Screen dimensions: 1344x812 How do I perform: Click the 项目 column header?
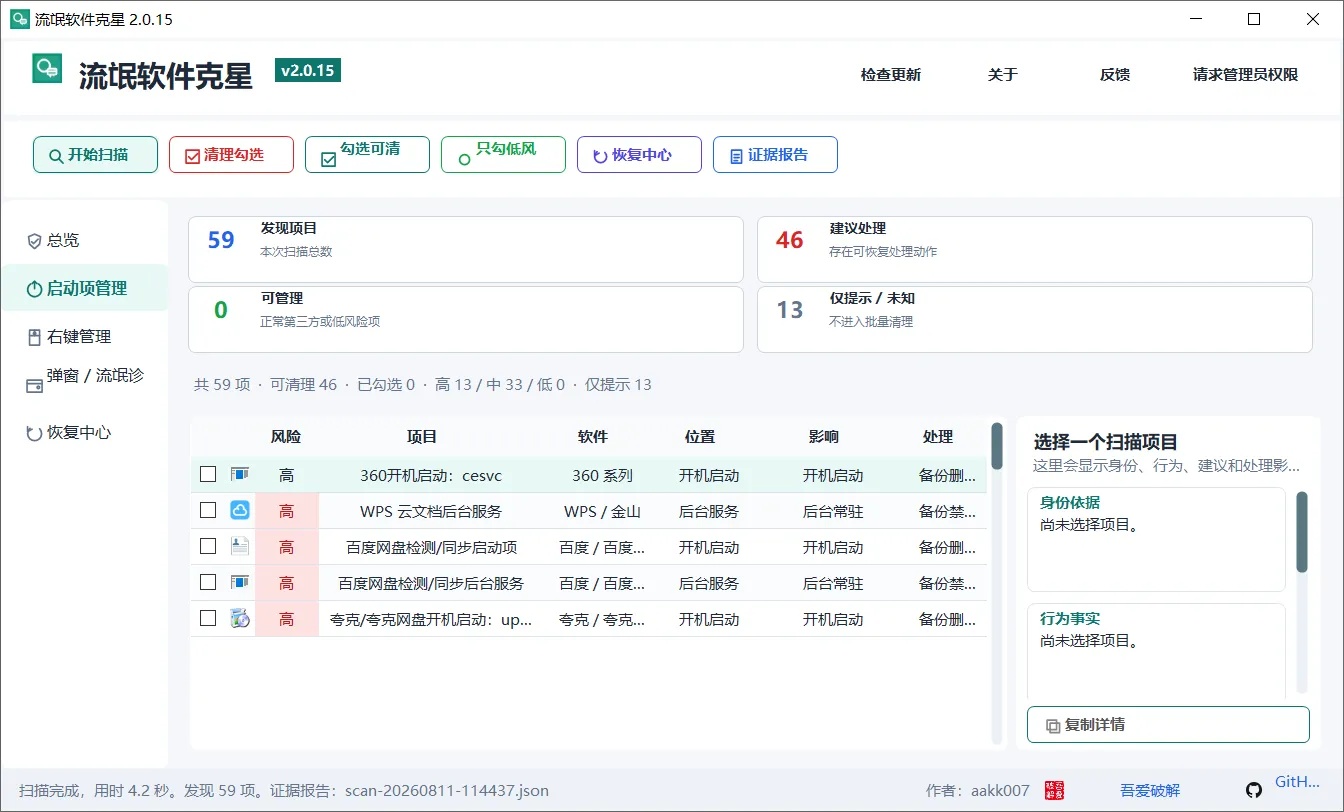(422, 437)
